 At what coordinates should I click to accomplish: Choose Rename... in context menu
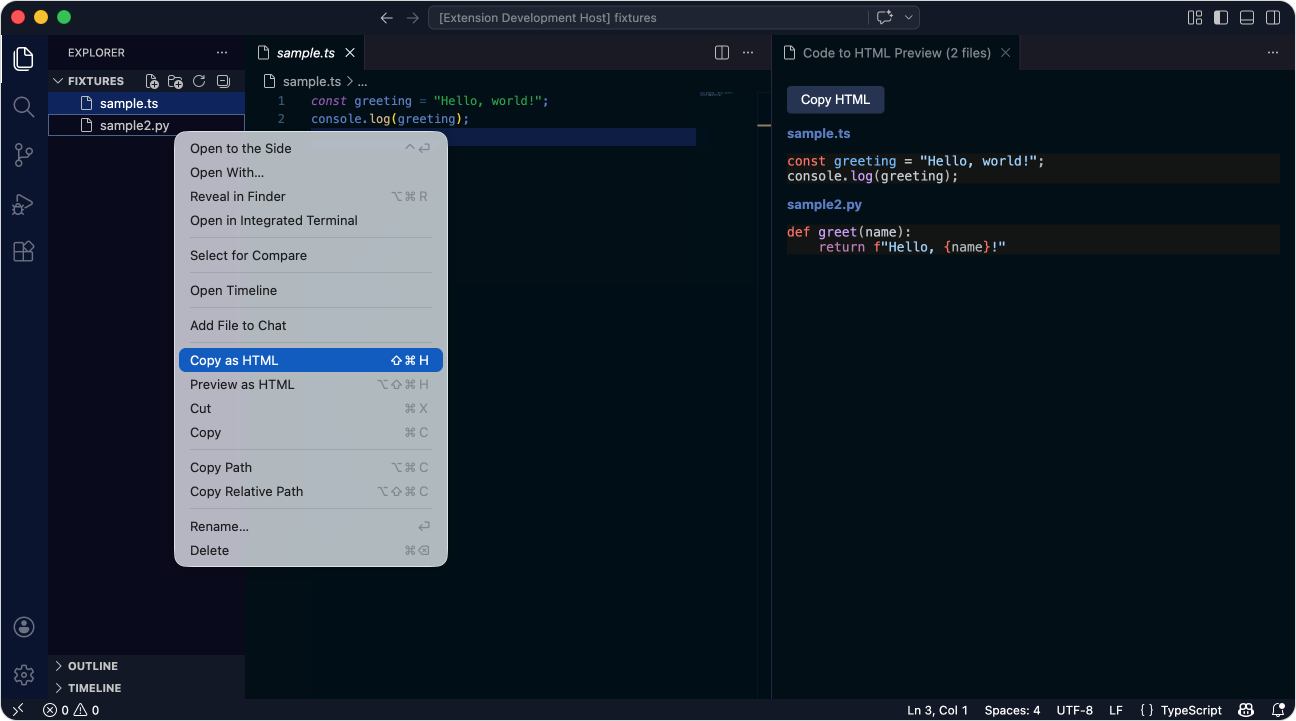coord(311,526)
